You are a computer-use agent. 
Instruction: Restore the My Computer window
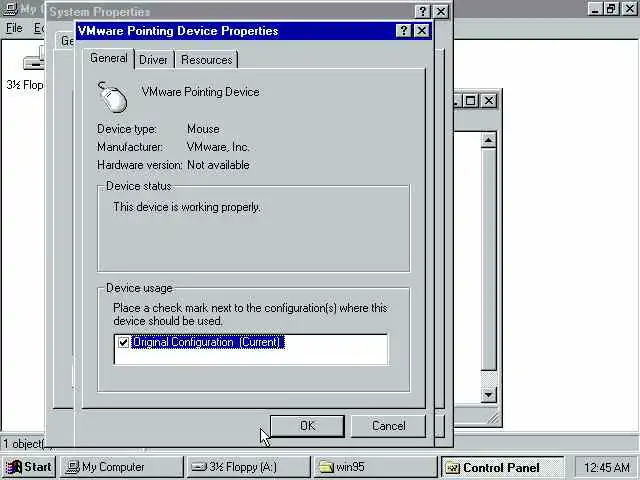pos(611,9)
